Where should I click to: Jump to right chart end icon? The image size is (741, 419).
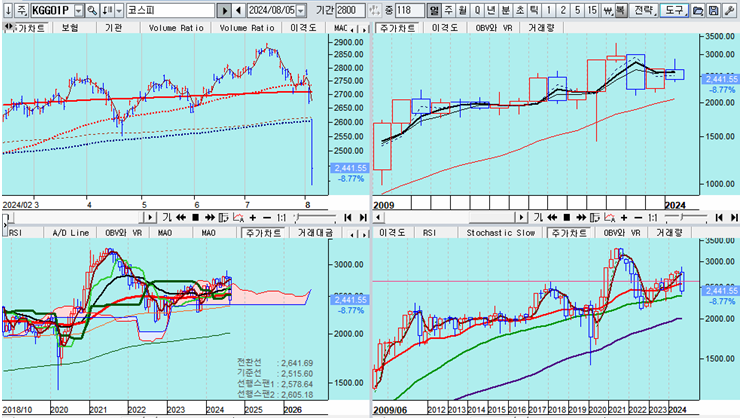(x=734, y=217)
